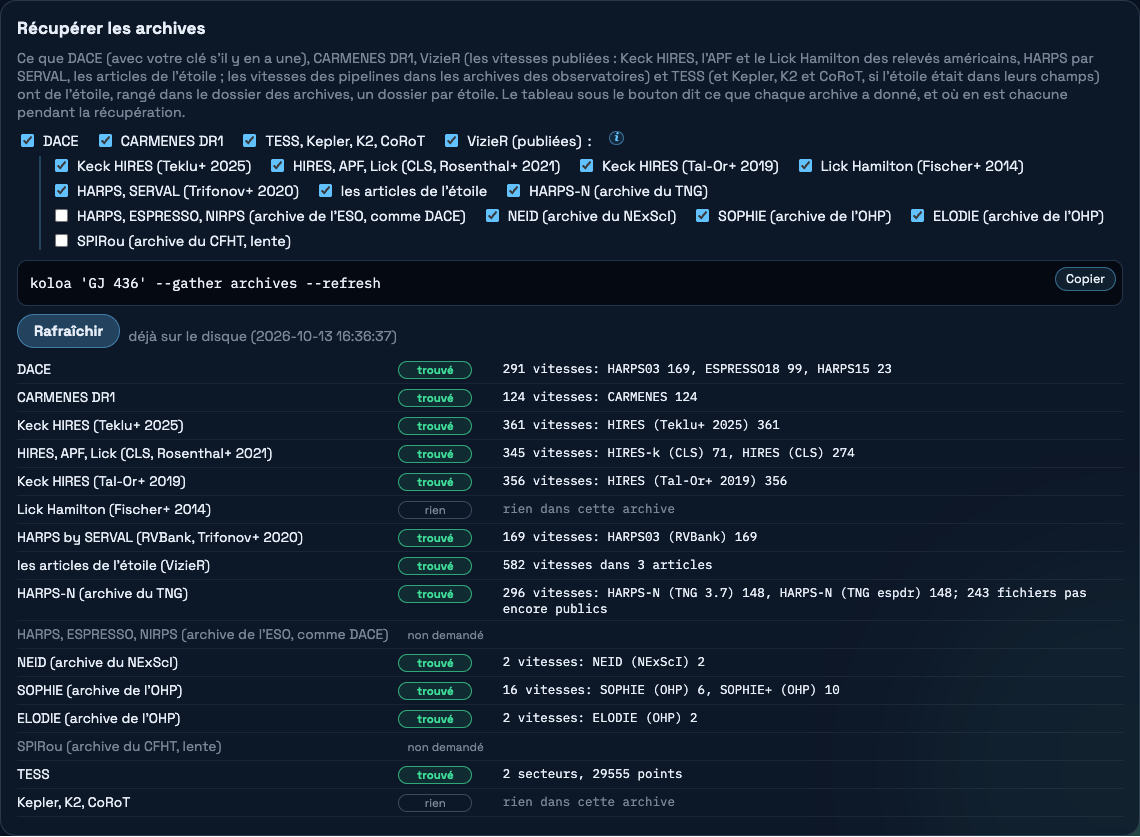Click '2 secteurs, 29555 points' text

(593, 774)
